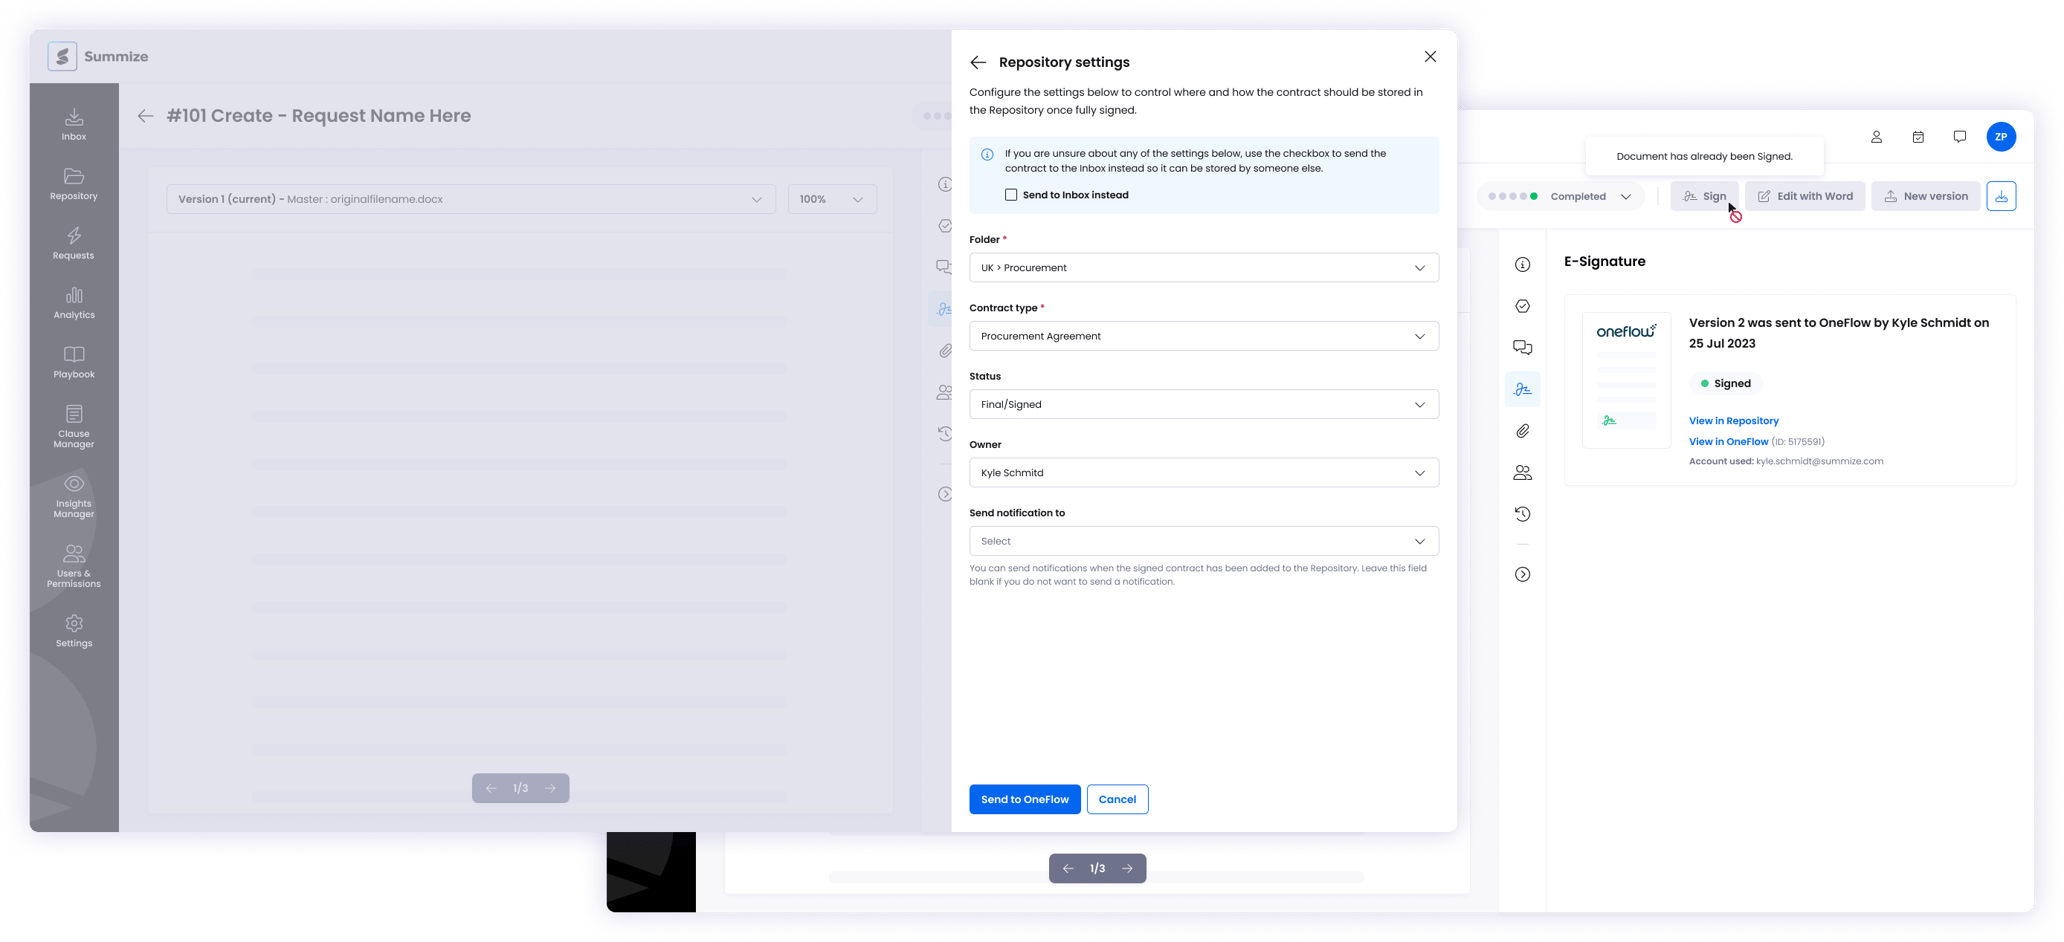2064x942 pixels.
Task: Open the comments panel icon
Action: pos(1523,347)
